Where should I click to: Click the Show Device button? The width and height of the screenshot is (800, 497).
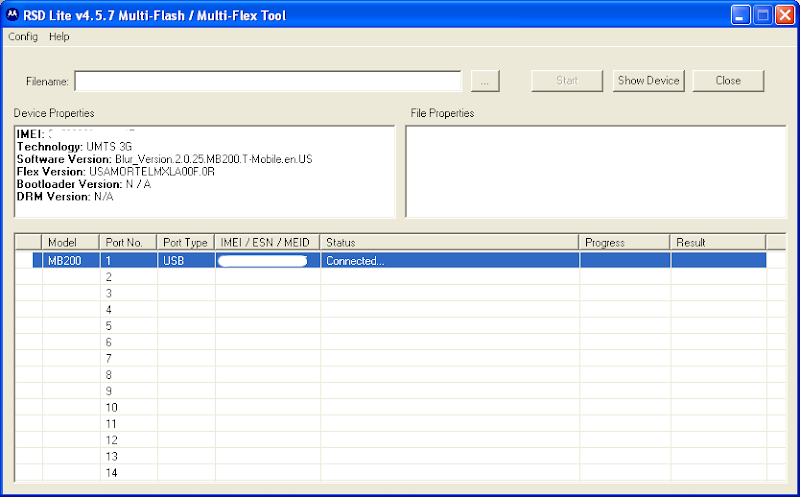(x=648, y=81)
